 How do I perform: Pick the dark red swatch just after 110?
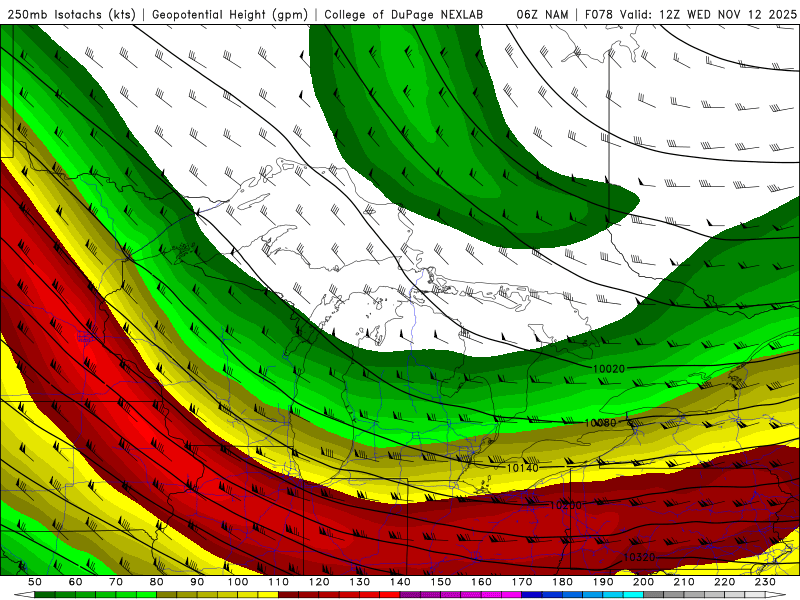[288, 595]
